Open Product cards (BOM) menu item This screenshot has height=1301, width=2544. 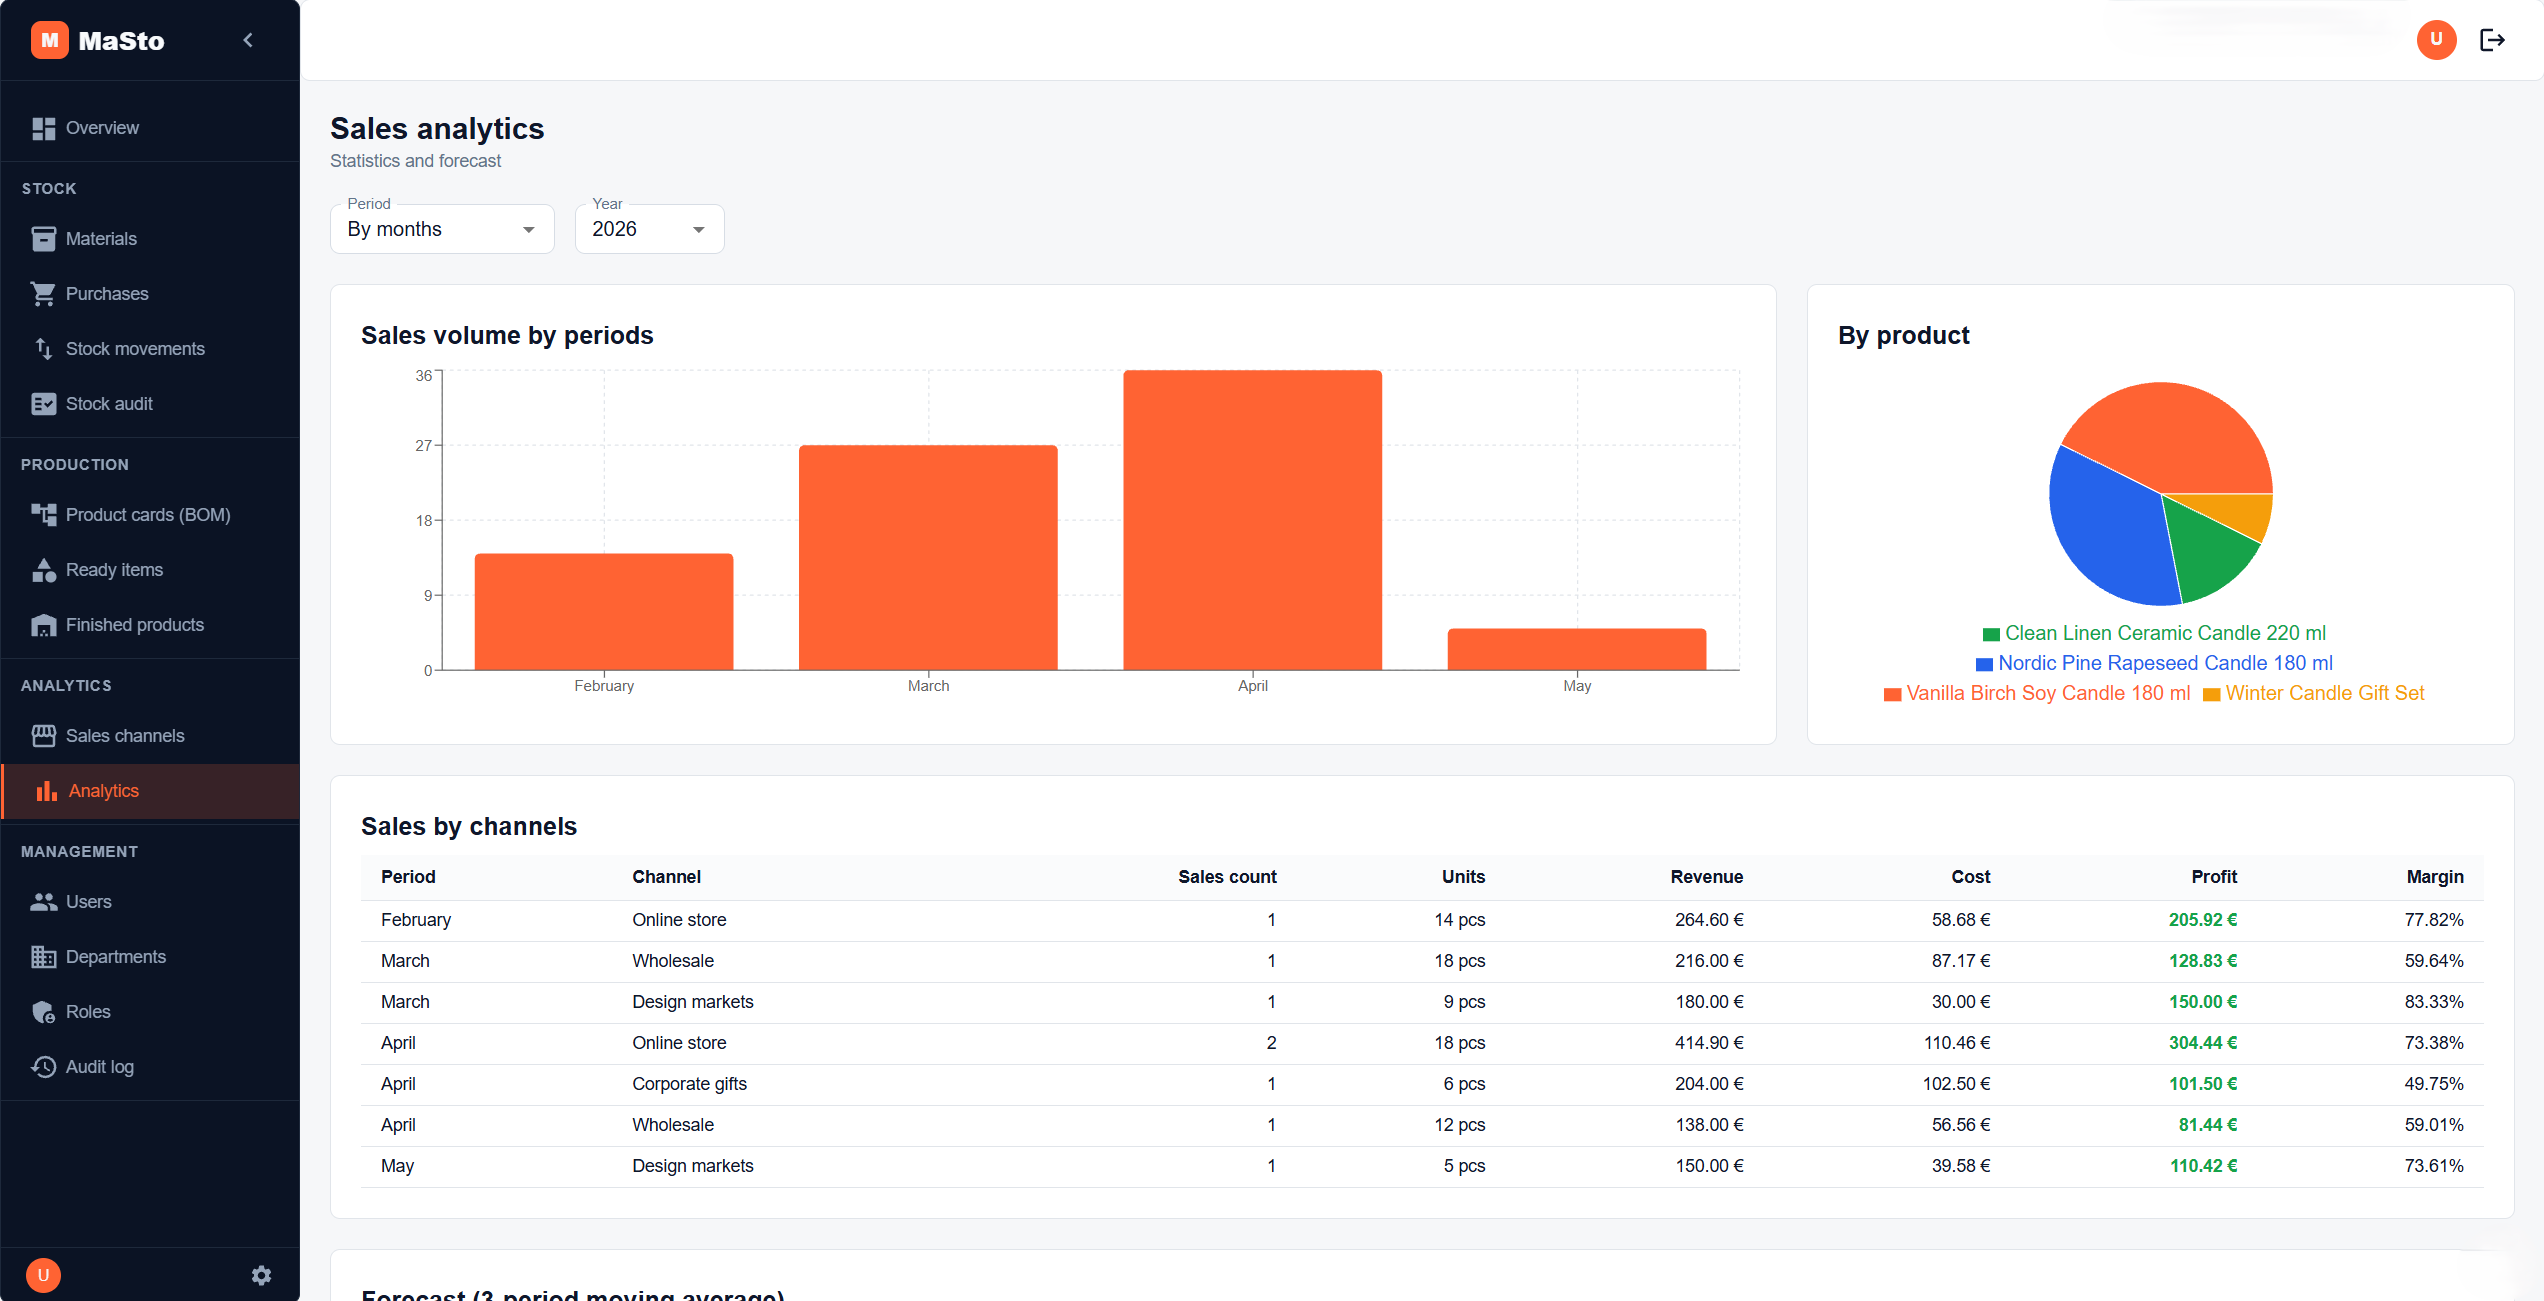[x=150, y=515]
